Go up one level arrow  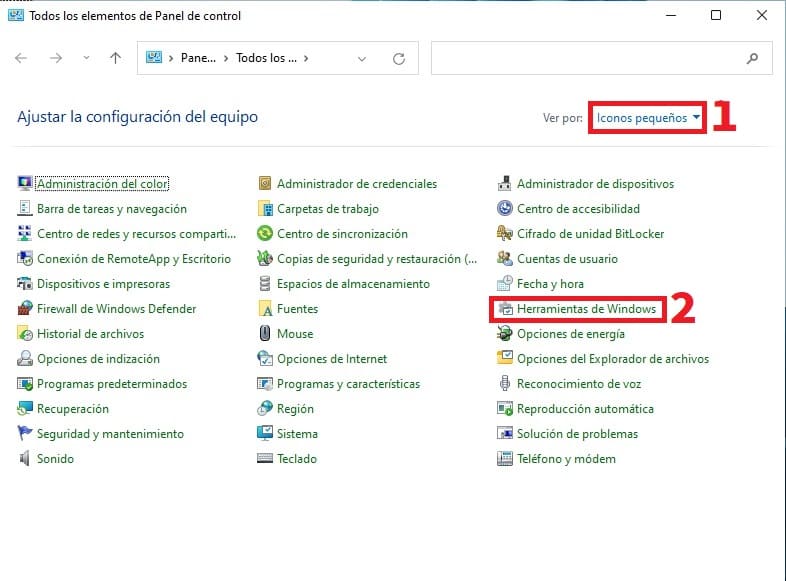(115, 58)
